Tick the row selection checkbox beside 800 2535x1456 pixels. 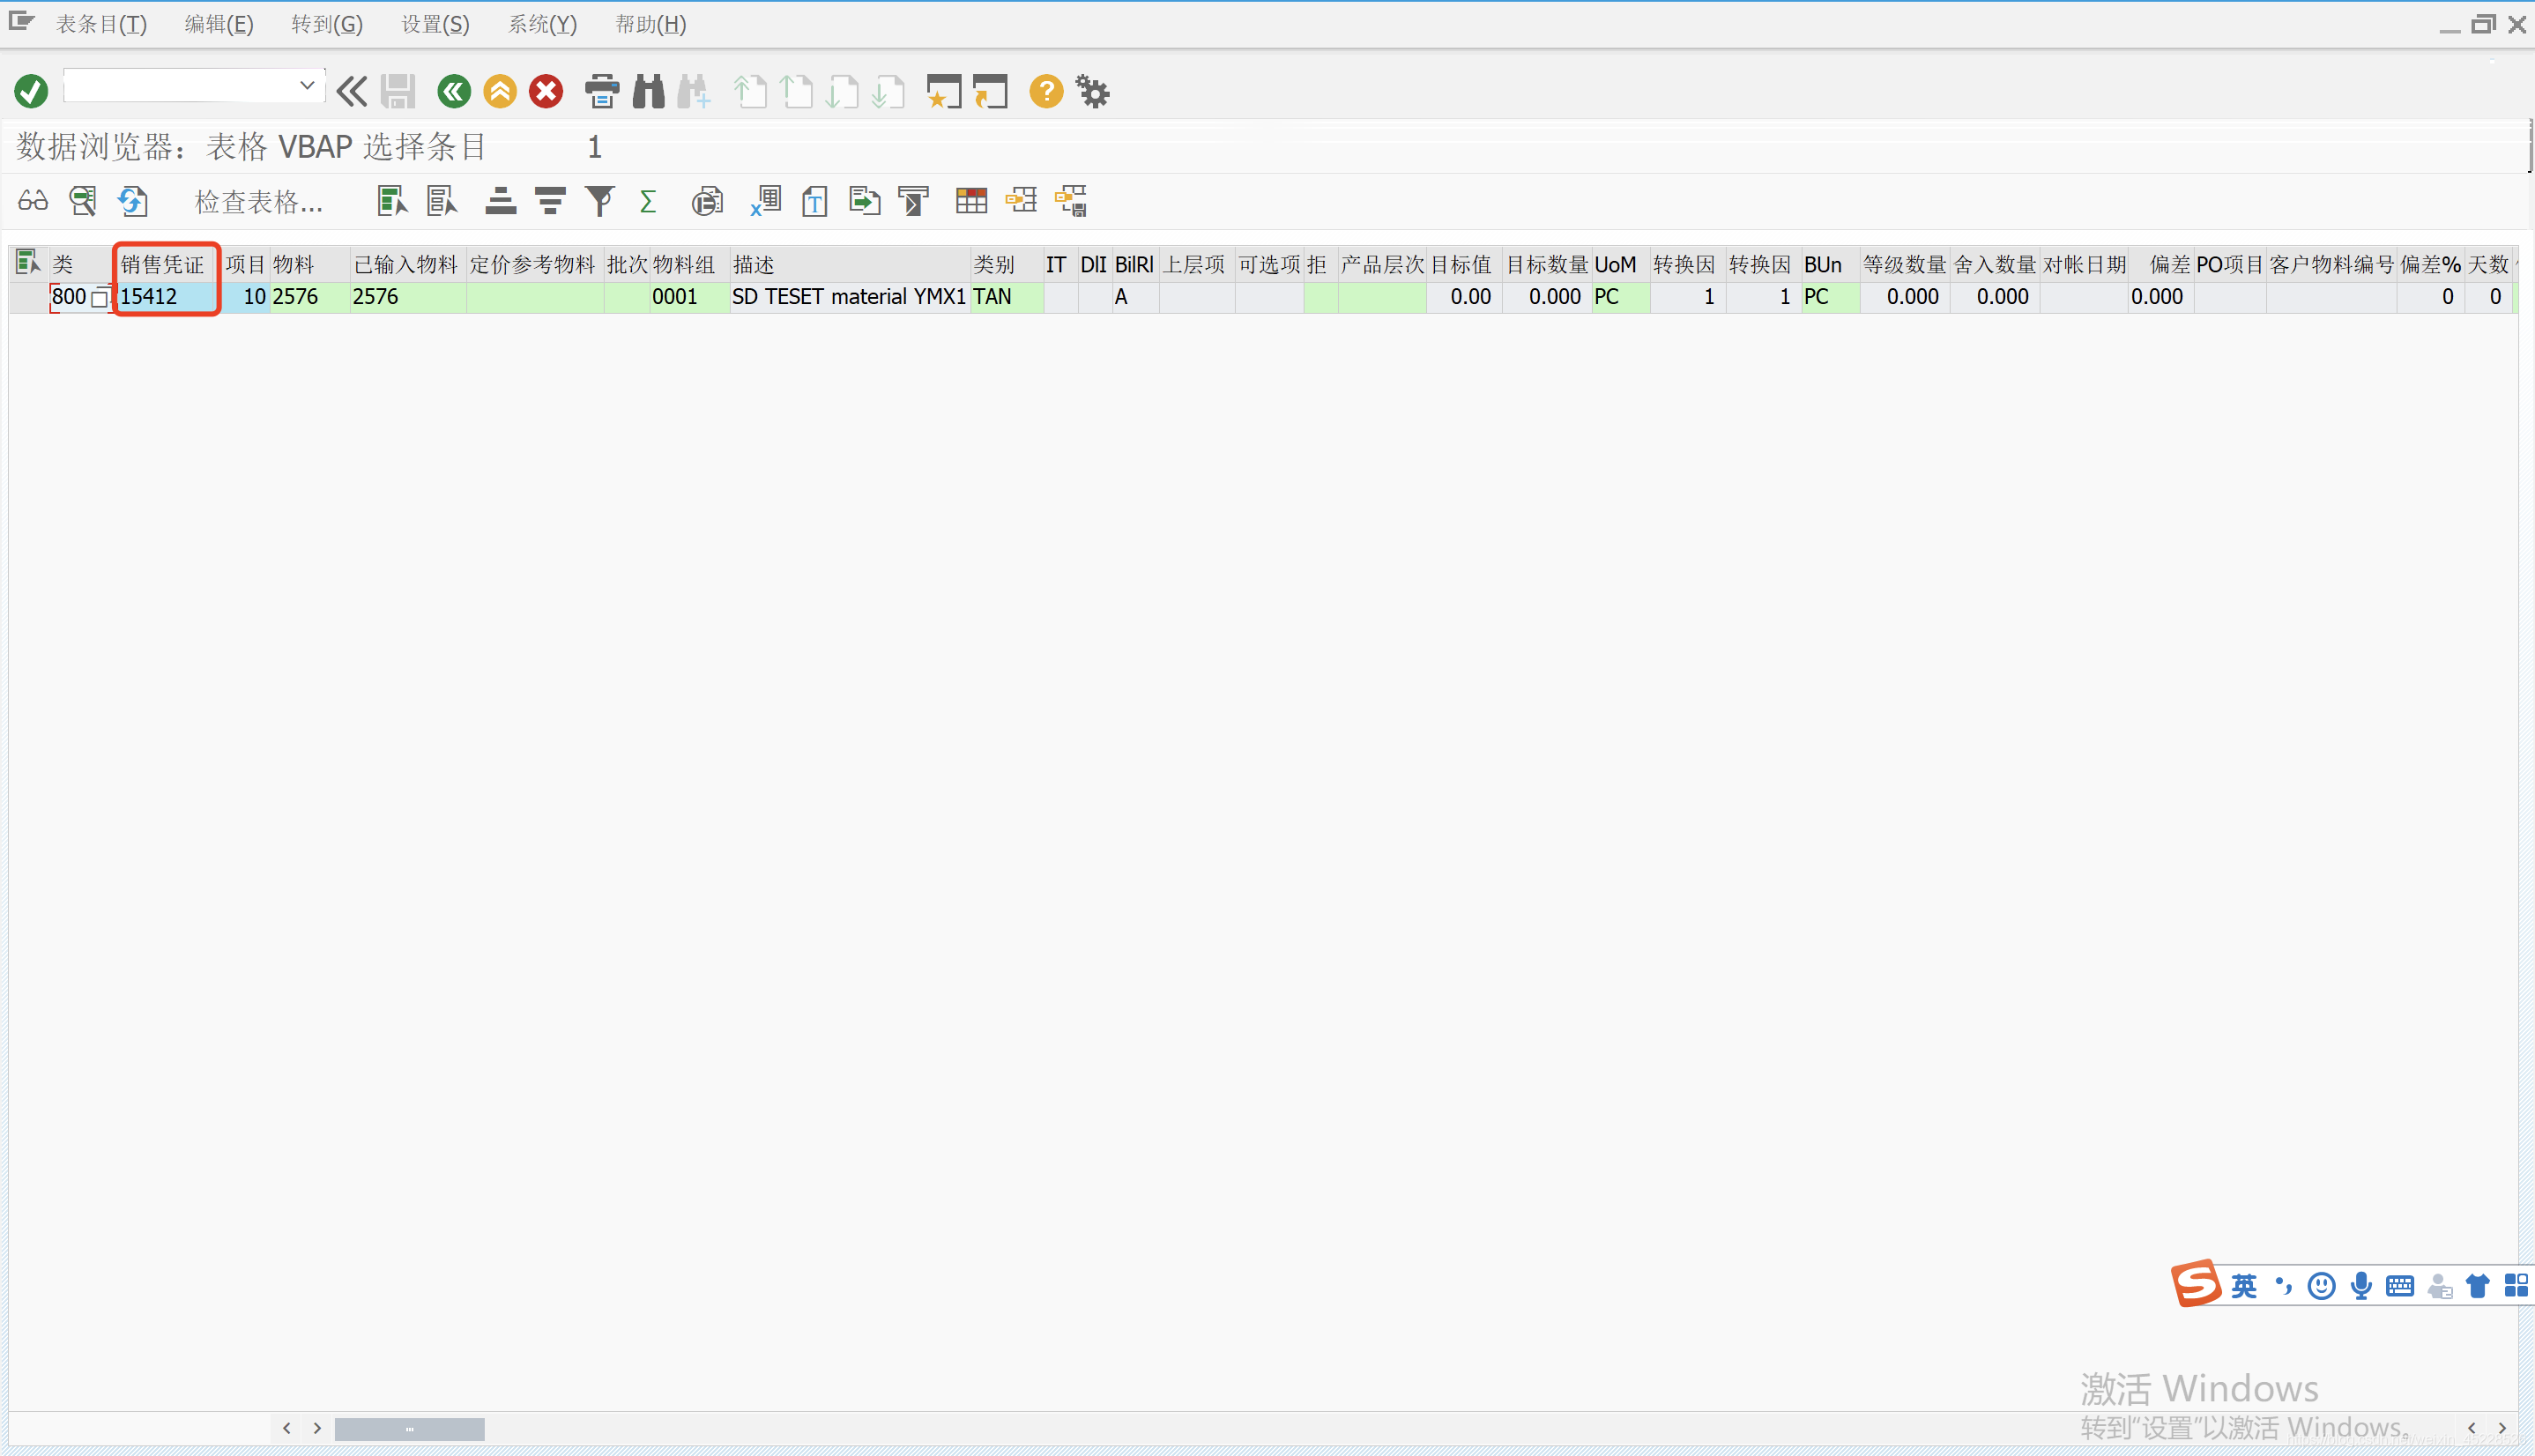click(99, 298)
